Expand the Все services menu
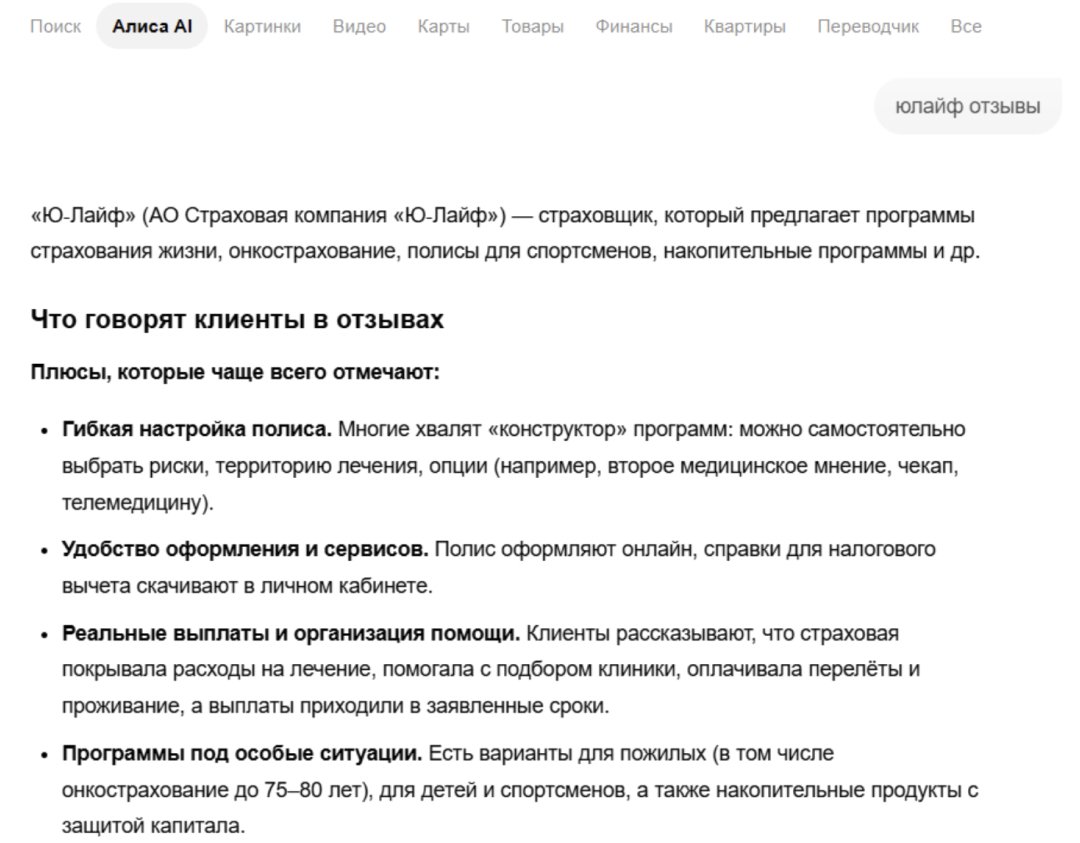Screen dimensions: 1080x843 966,26
